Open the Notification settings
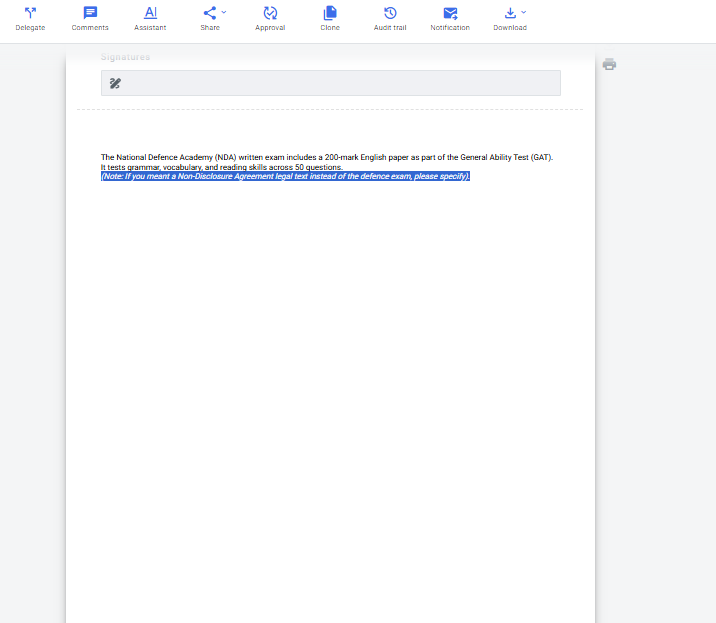 coord(450,18)
